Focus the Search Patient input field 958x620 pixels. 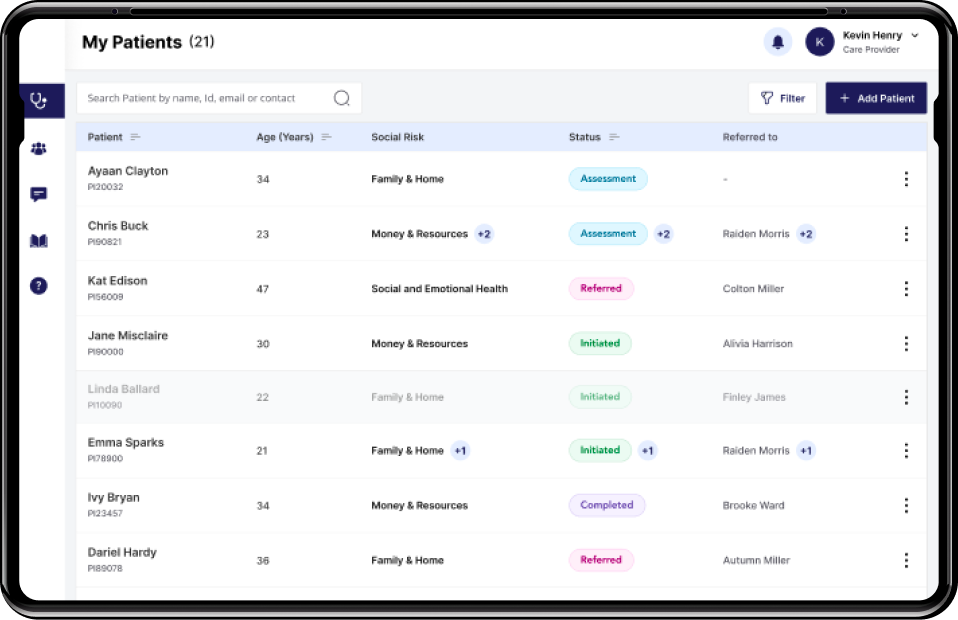click(205, 98)
